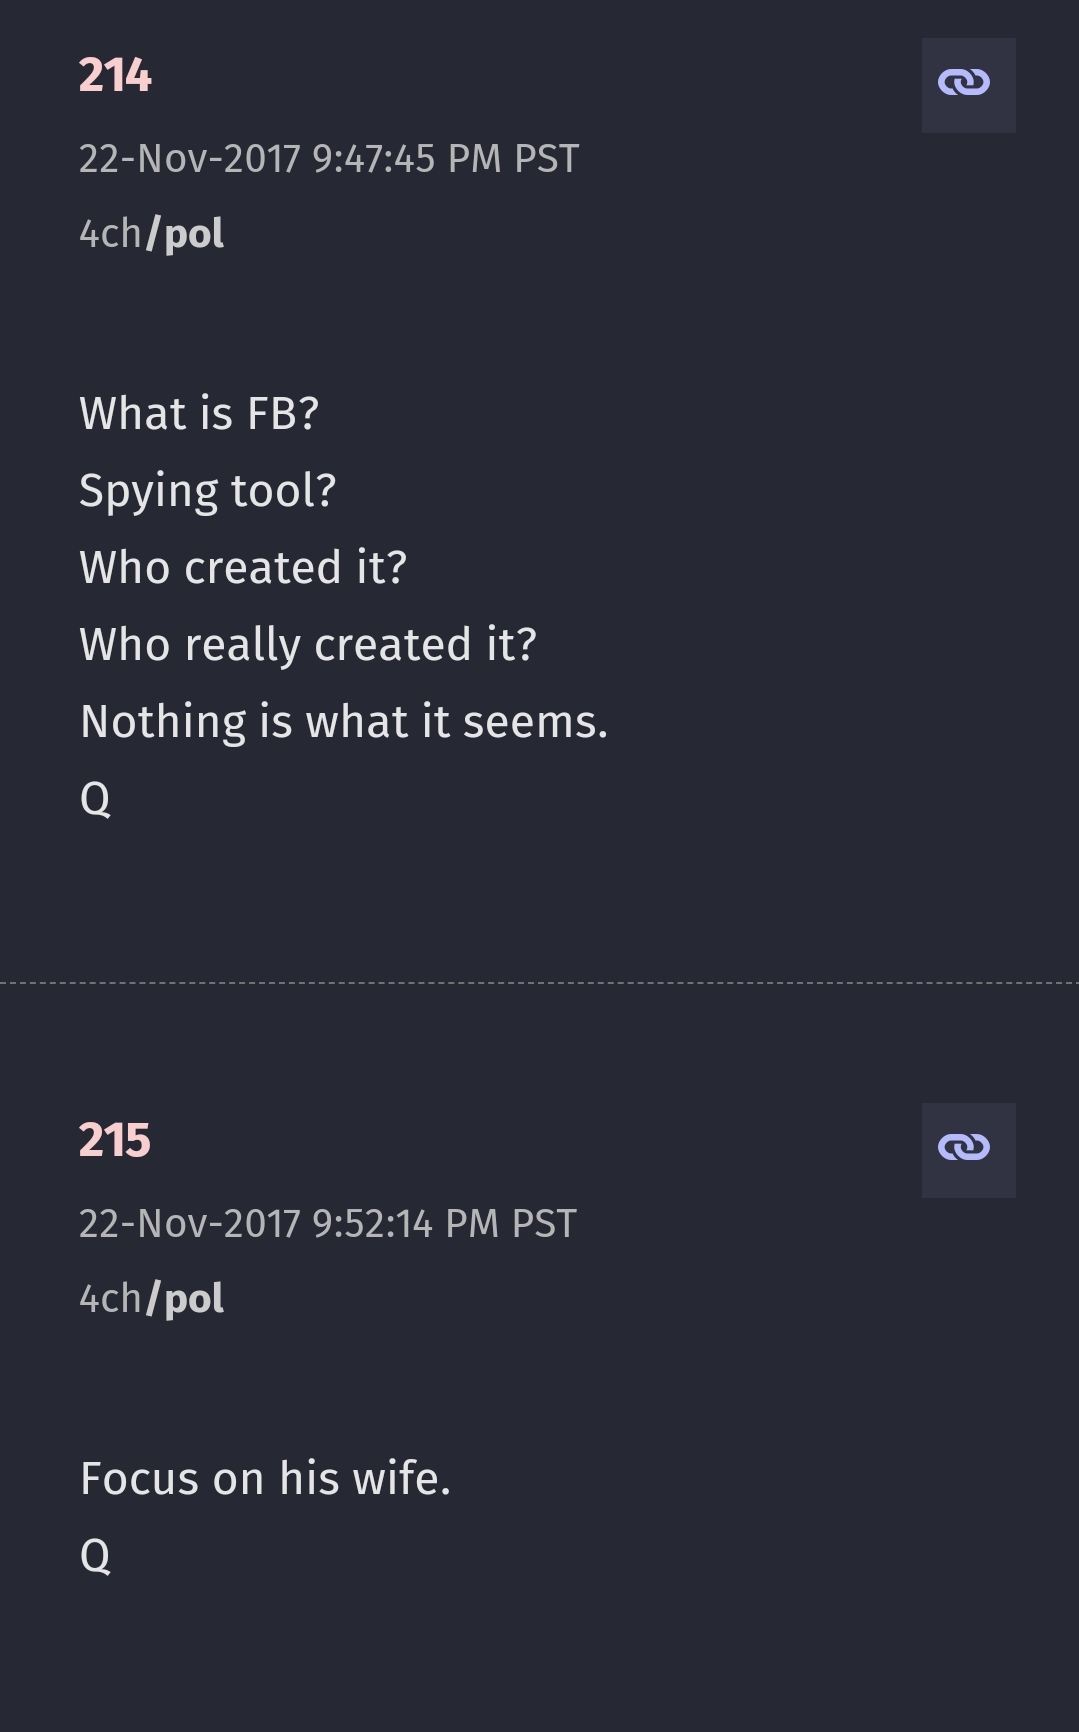This screenshot has width=1079, height=1732.
Task: Click the Q signature under post 214
Action: [x=95, y=799]
